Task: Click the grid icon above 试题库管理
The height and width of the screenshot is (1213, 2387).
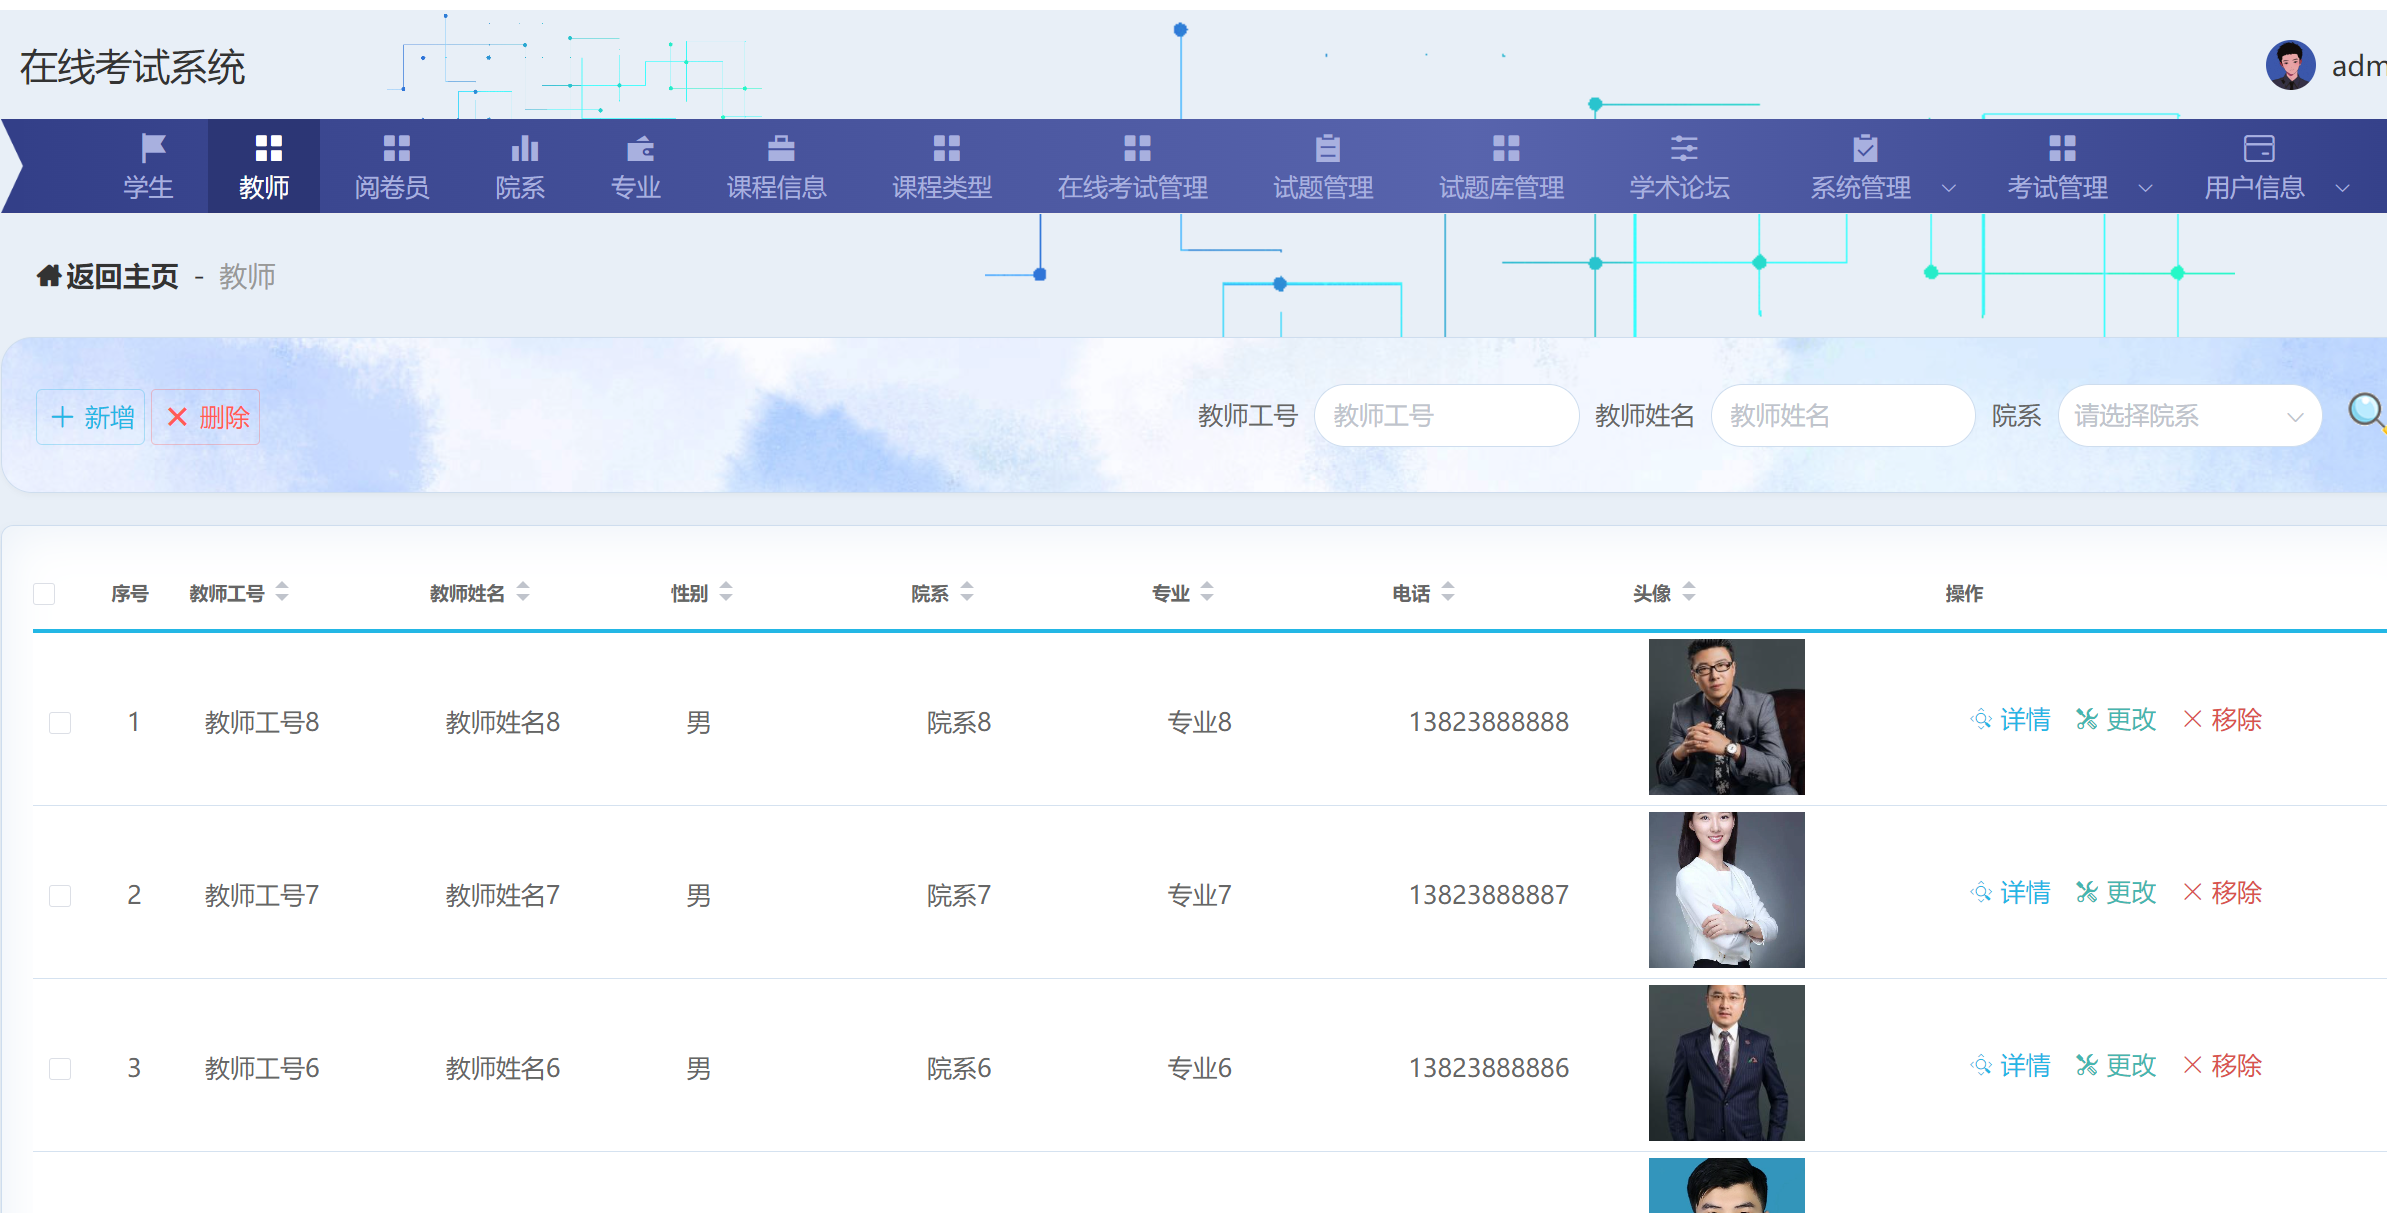Action: pos(1506,148)
